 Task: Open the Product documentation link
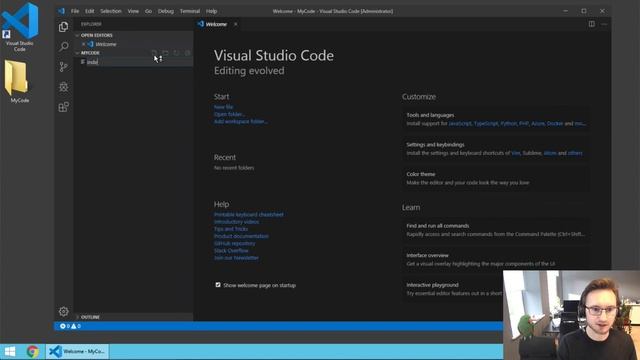(241, 236)
